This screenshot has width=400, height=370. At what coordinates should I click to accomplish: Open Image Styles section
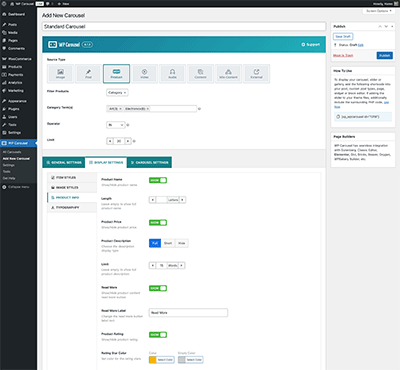coord(72,188)
